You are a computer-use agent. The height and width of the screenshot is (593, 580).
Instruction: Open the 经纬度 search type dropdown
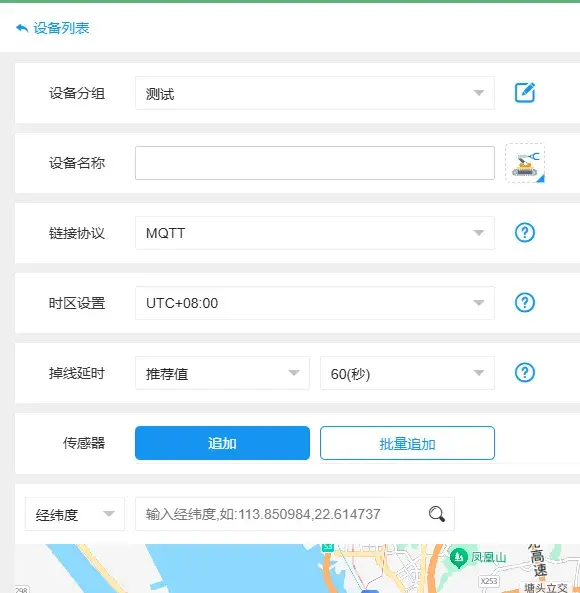click(x=75, y=514)
